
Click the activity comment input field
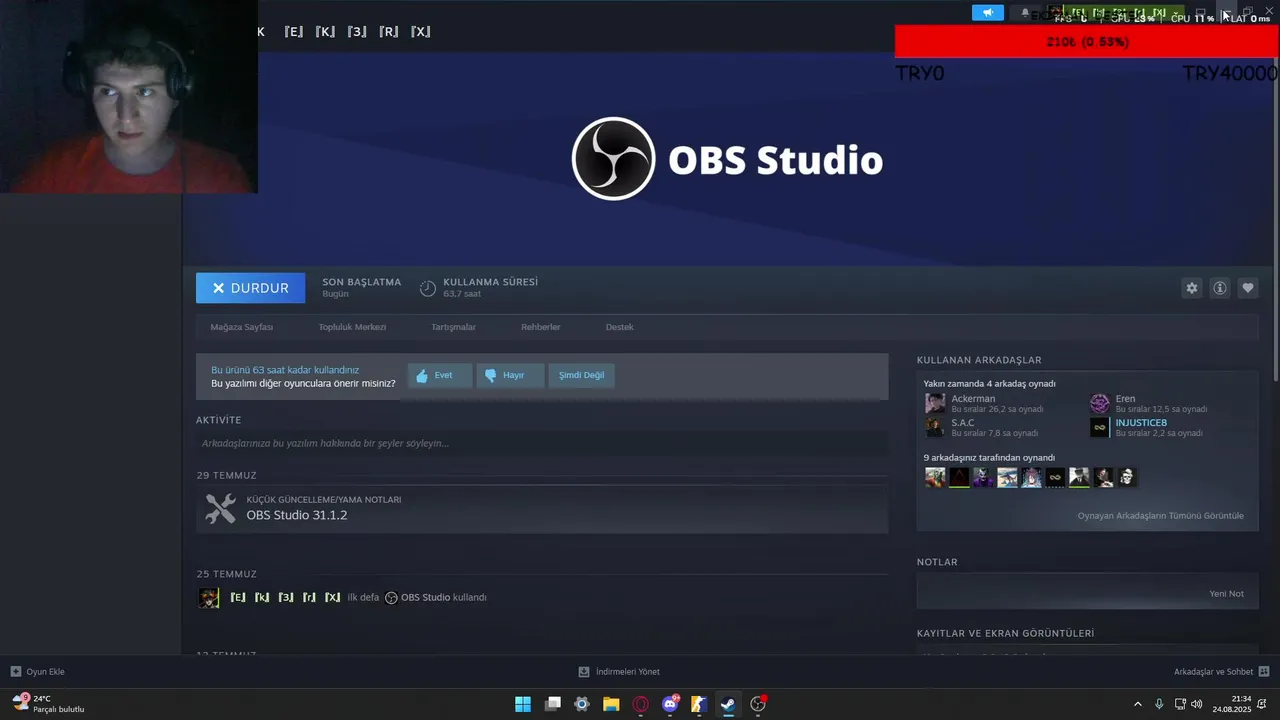click(542, 443)
